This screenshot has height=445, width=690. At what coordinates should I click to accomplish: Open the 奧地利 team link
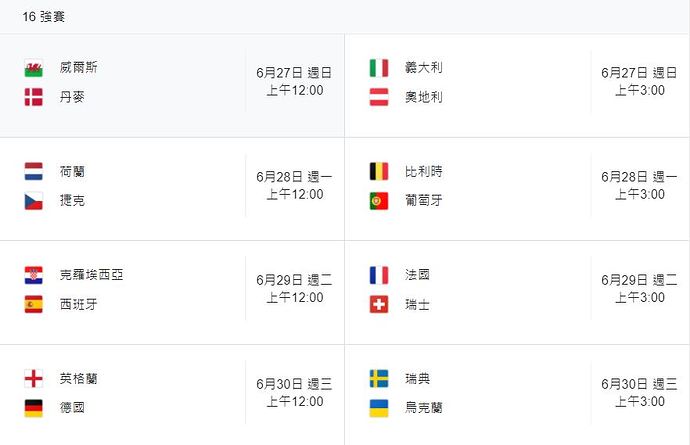point(424,97)
